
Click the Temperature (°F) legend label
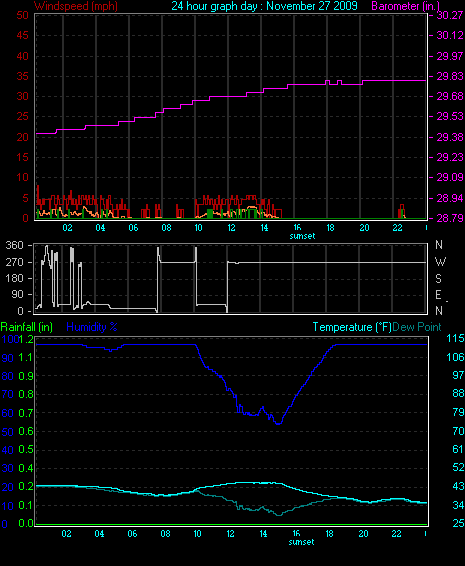(x=352, y=327)
